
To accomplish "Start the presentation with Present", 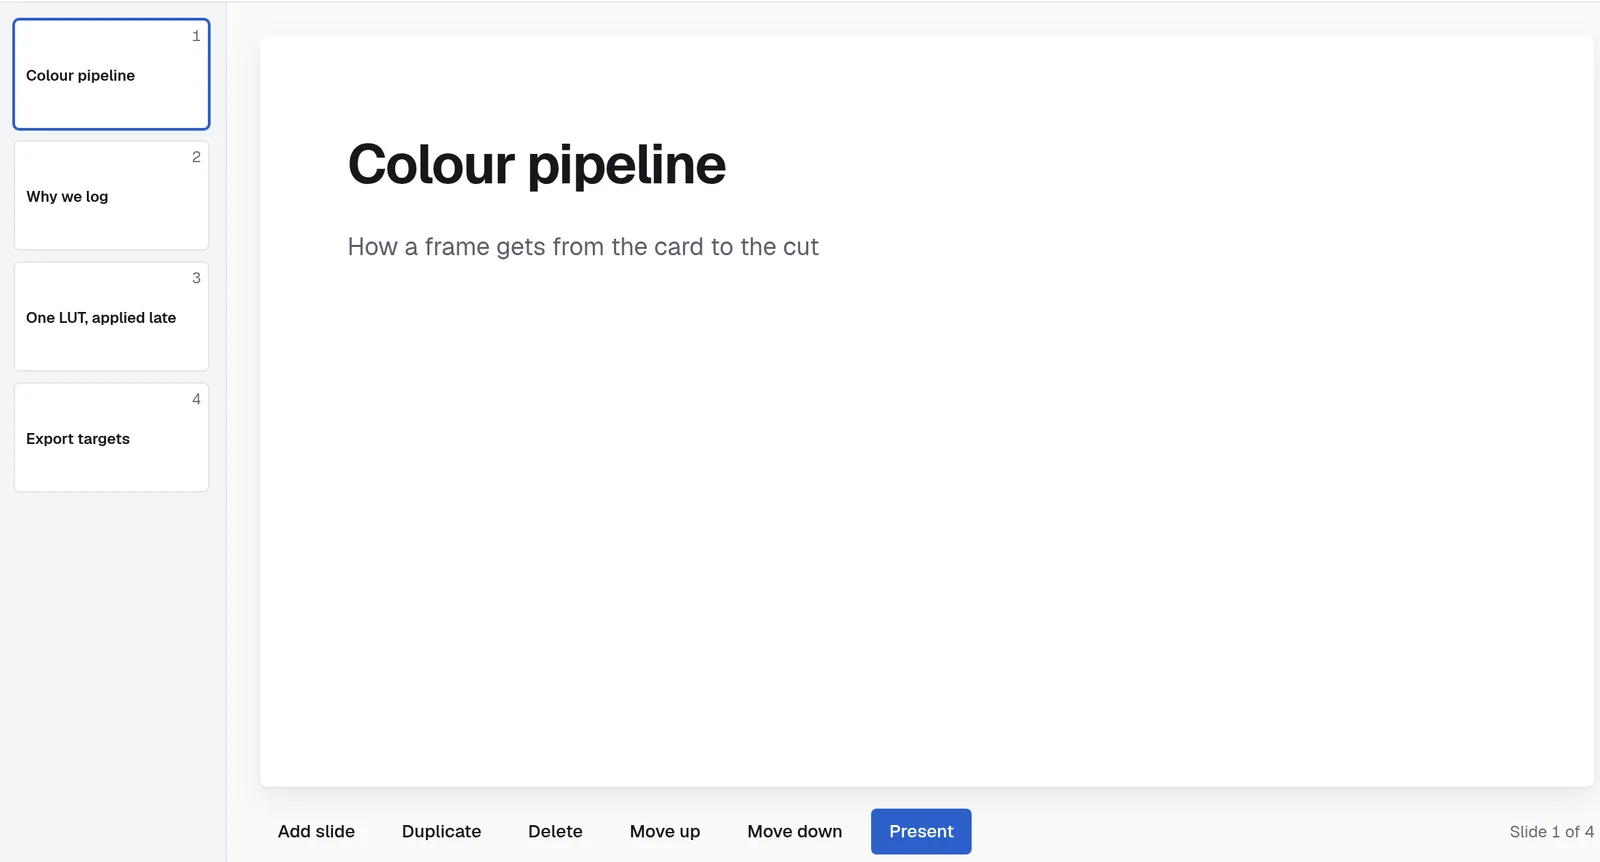I will [x=921, y=831].
